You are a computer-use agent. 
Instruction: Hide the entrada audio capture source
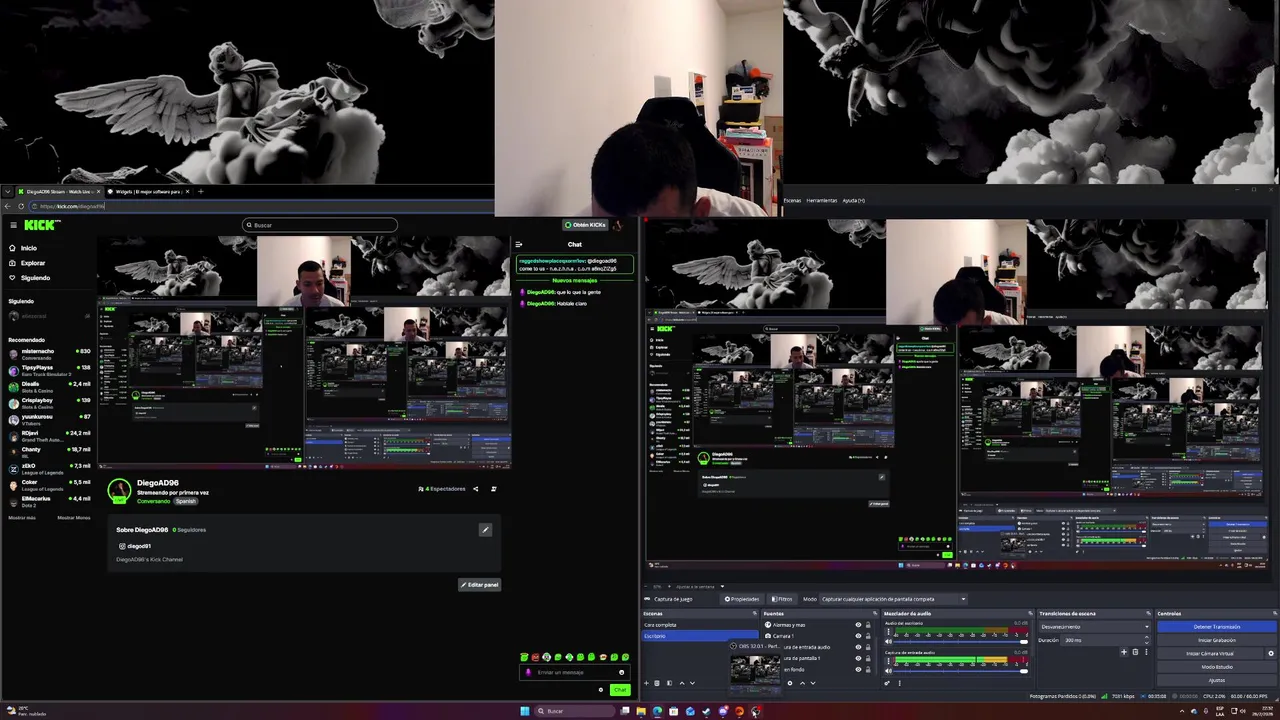click(x=858, y=647)
